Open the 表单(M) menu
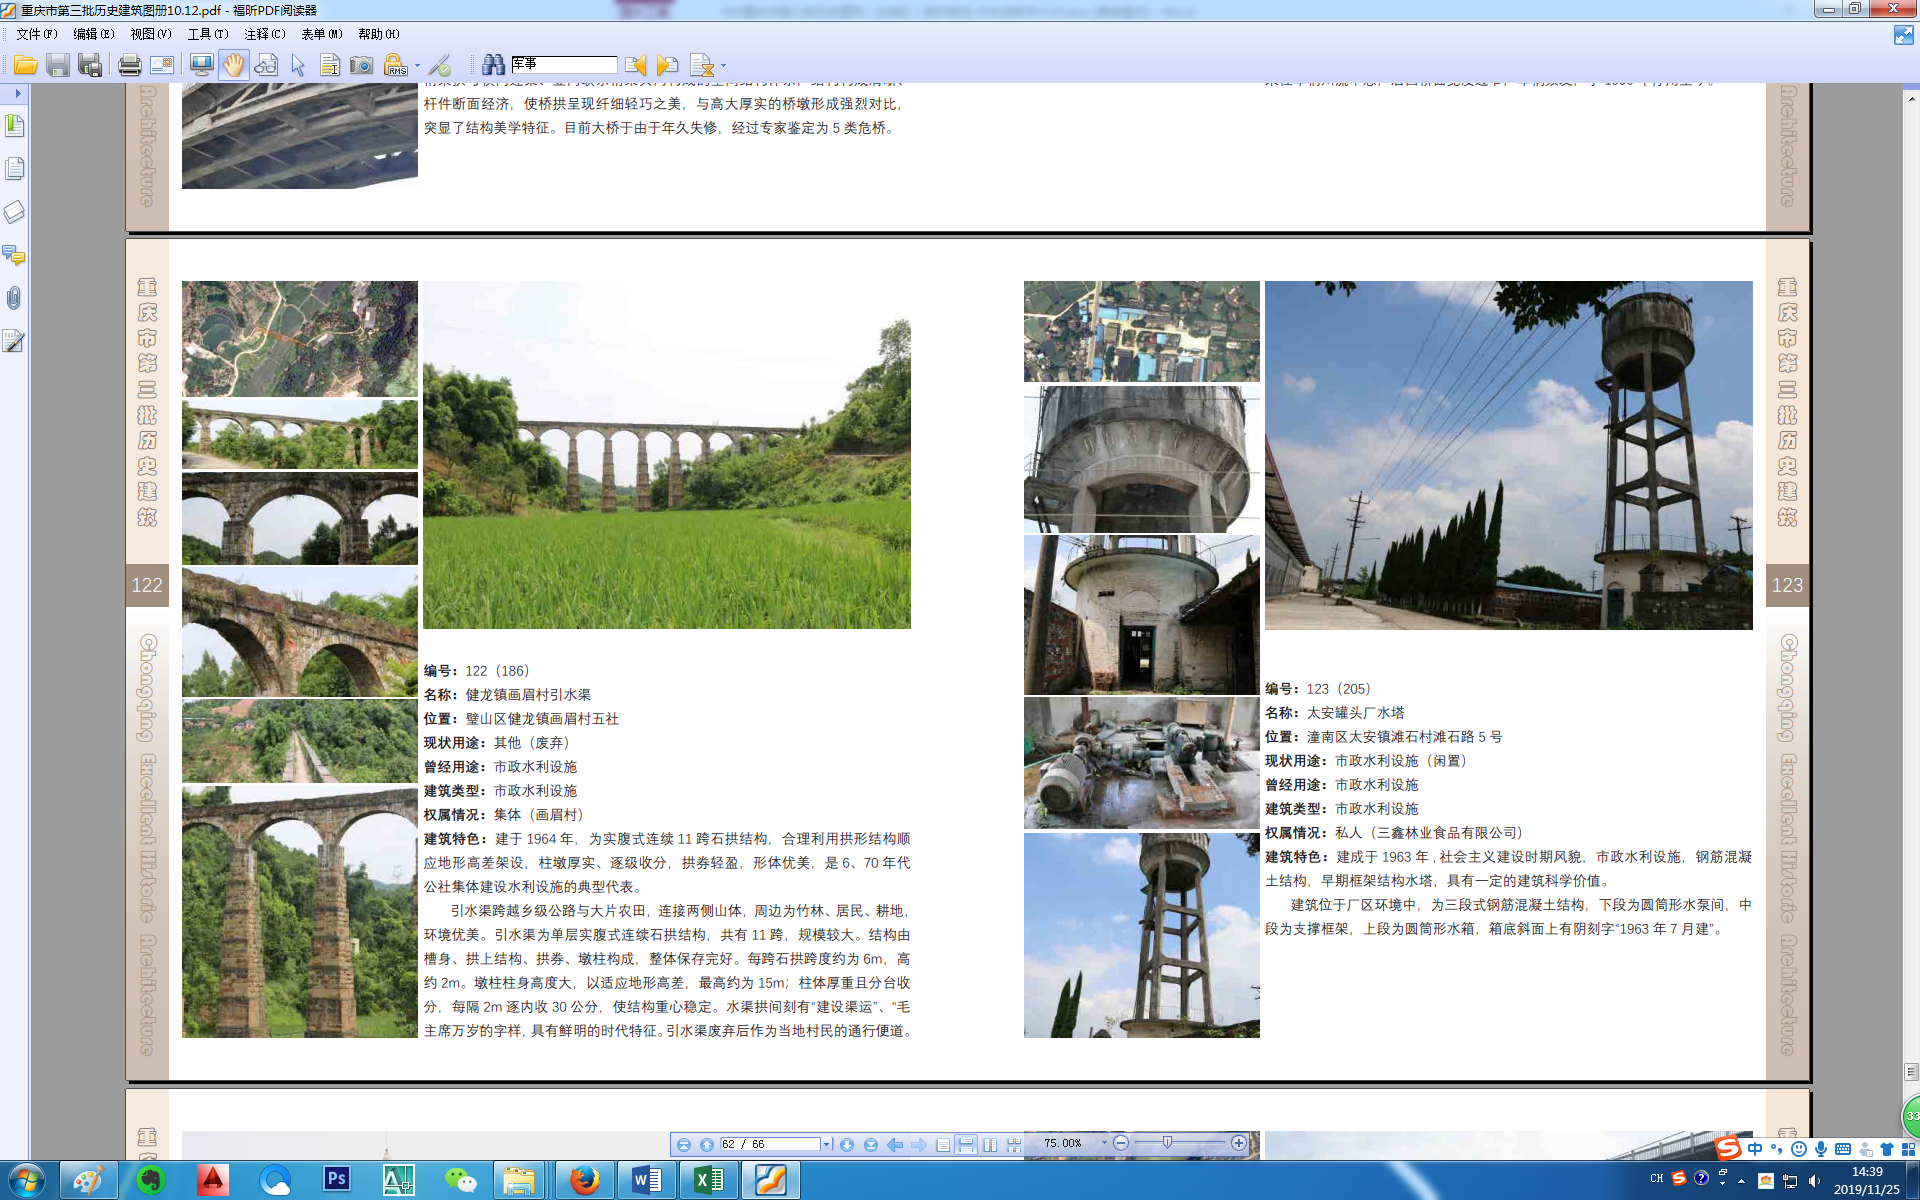 click(x=322, y=34)
